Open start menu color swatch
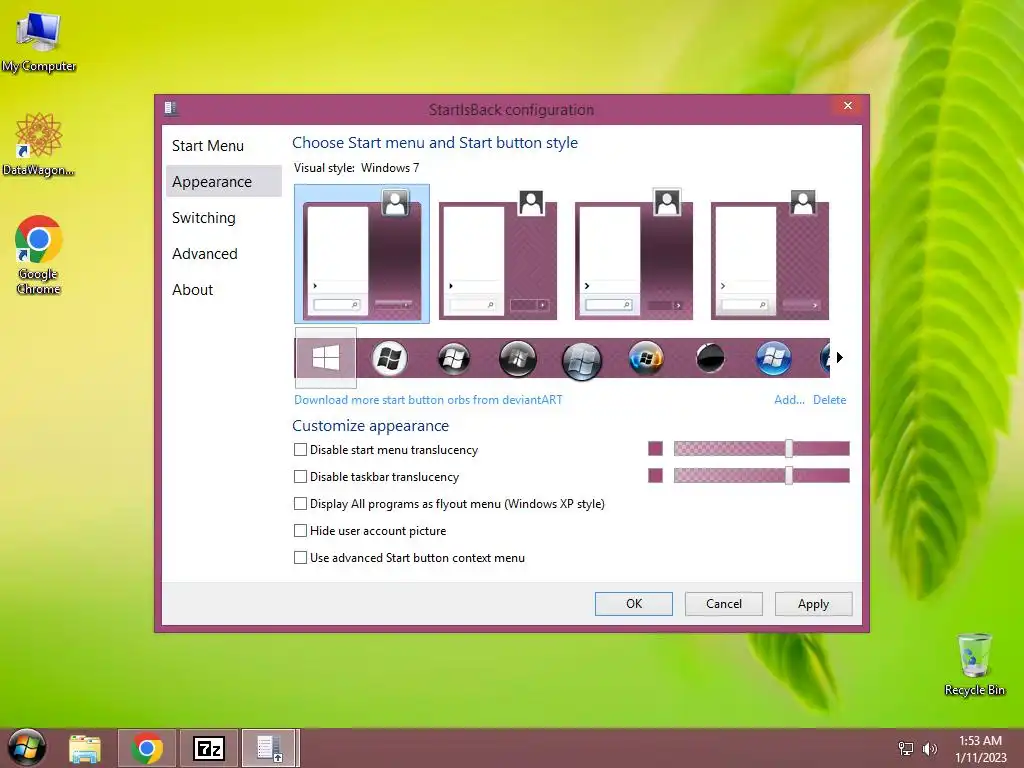The height and width of the screenshot is (768, 1024). tap(655, 448)
